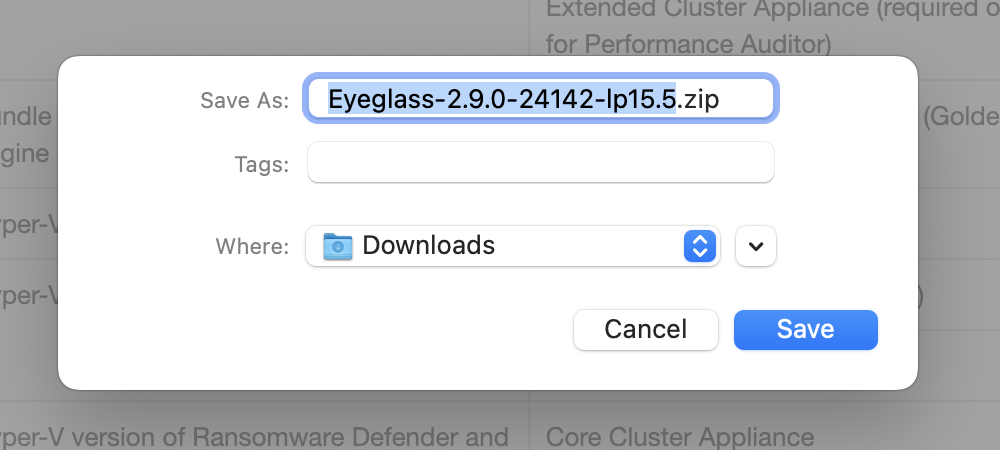The width and height of the screenshot is (1000, 450).
Task: Cancel the save dialog
Action: (645, 329)
